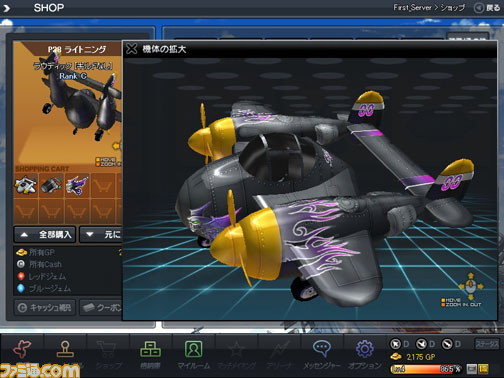Click the 戻る back button at top right

pyautogui.click(x=487, y=8)
